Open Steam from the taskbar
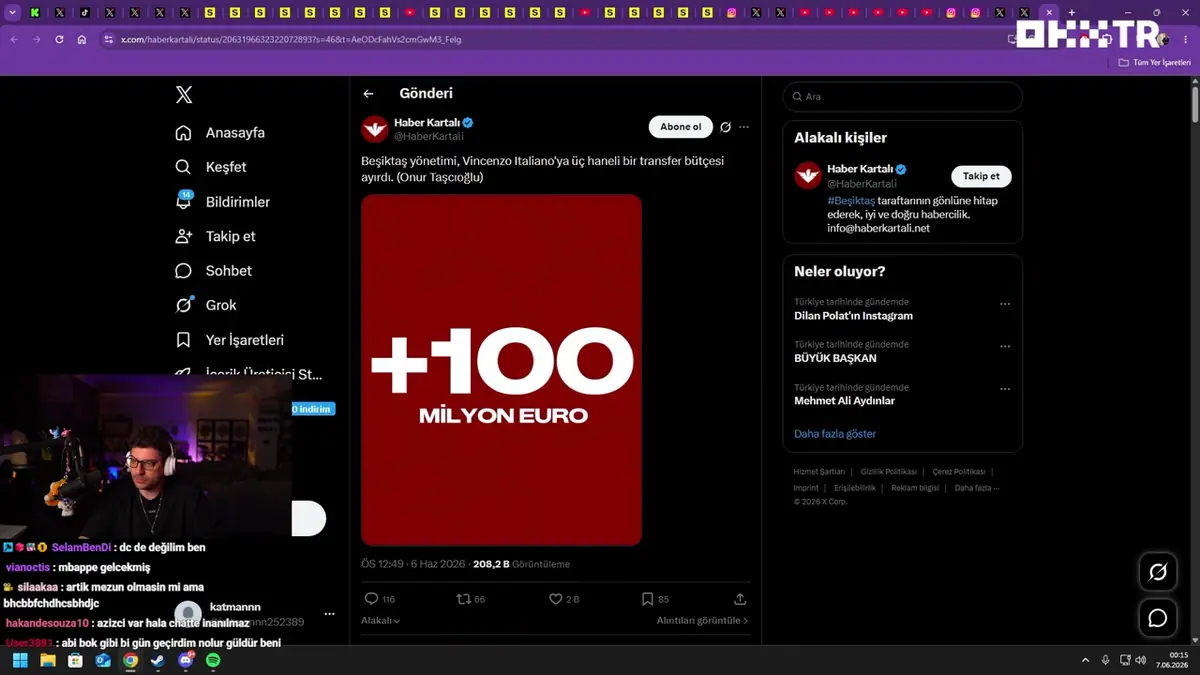This screenshot has height=675, width=1200. point(158,660)
